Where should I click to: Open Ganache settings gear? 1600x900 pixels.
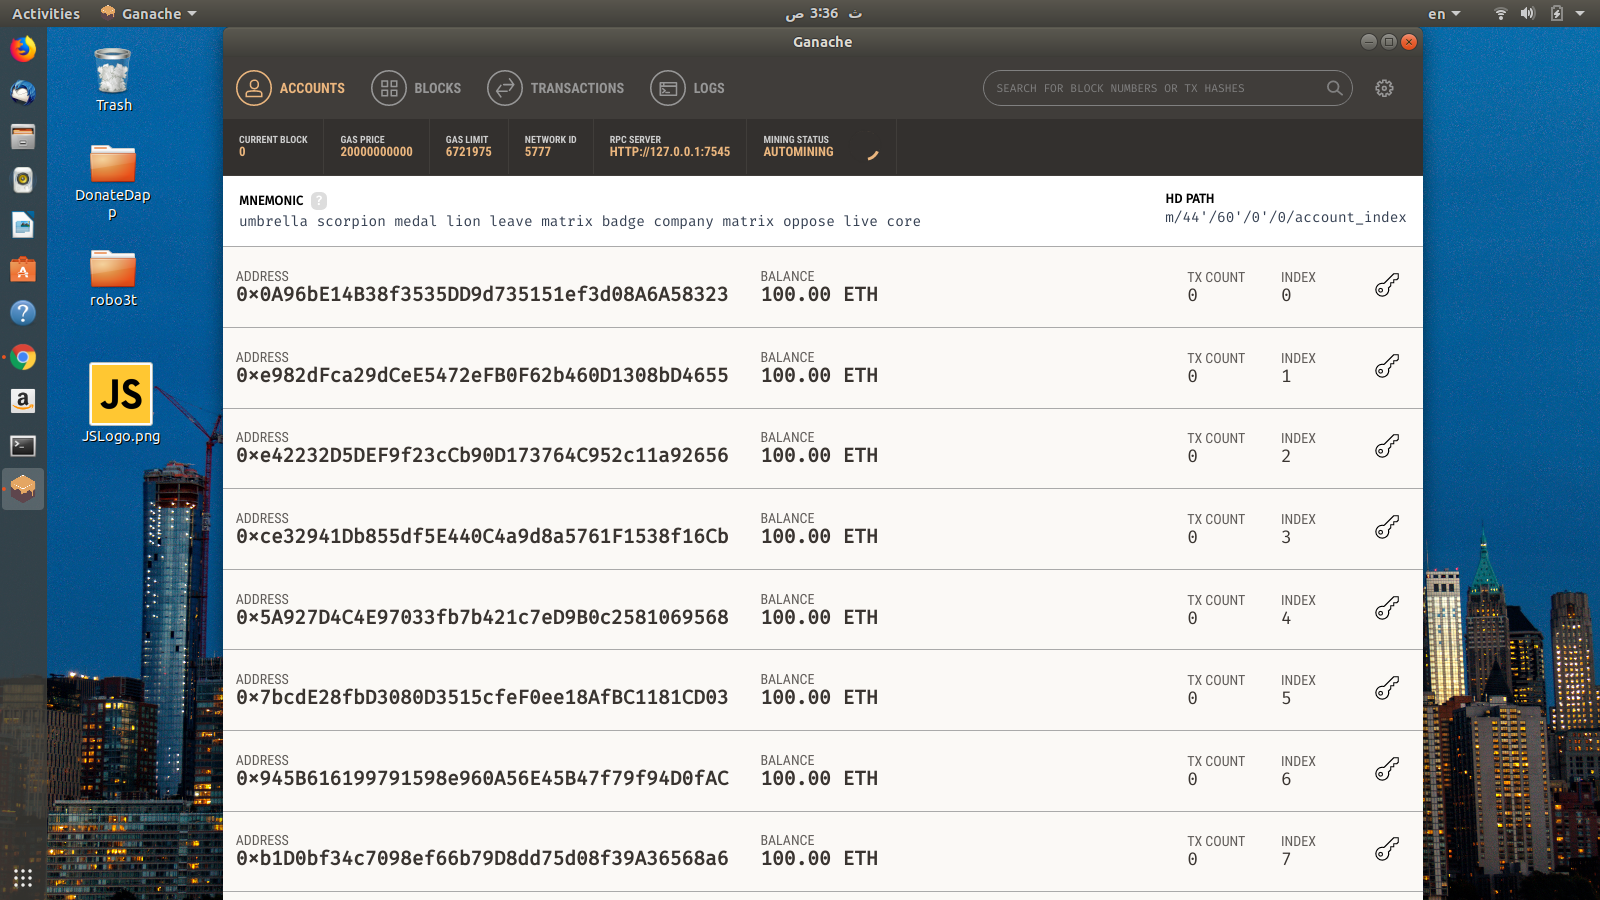click(x=1384, y=88)
